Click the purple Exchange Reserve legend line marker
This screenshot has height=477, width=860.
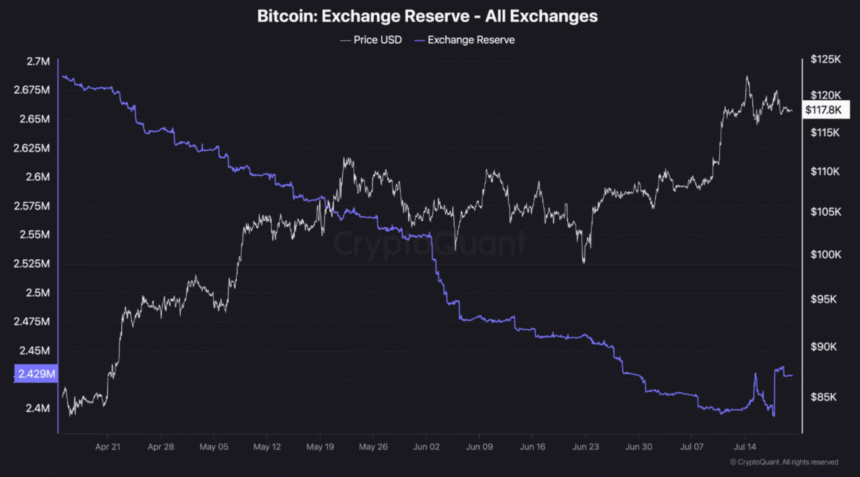tap(420, 40)
